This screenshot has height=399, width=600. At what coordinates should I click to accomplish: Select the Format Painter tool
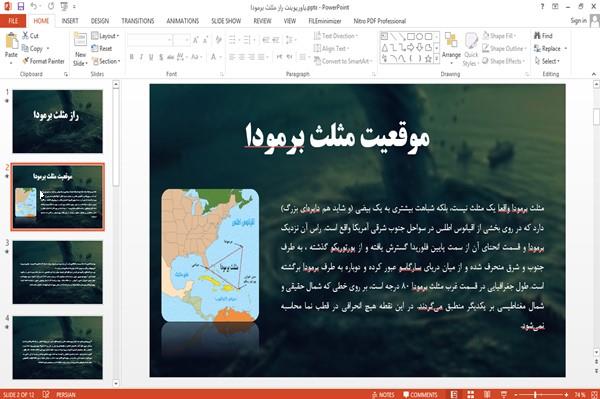(x=43, y=61)
